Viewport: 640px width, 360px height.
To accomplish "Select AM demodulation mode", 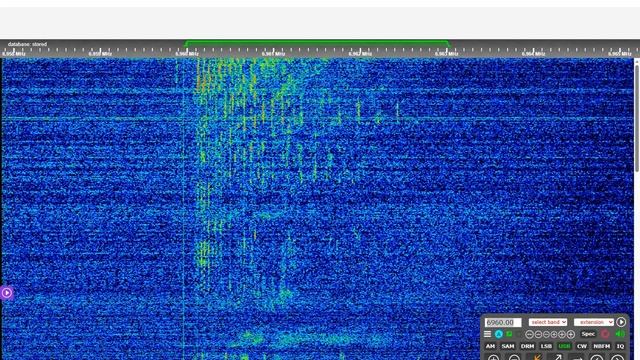I will coord(490,346).
